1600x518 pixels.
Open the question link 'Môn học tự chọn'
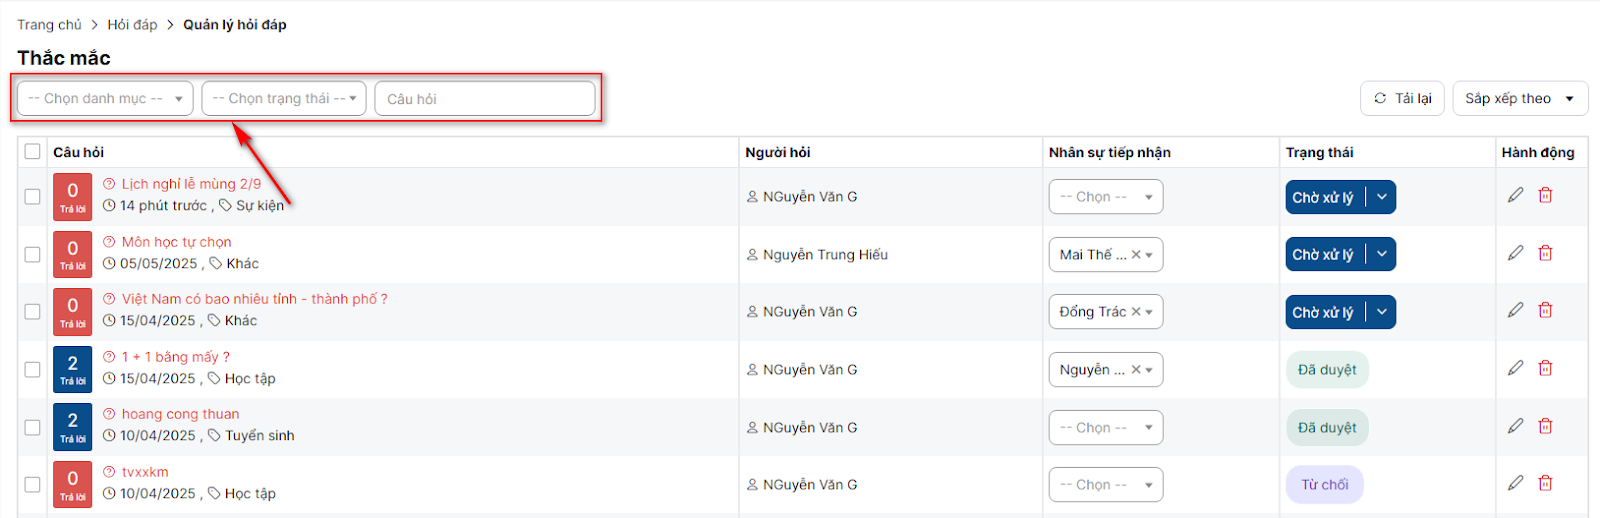[176, 242]
